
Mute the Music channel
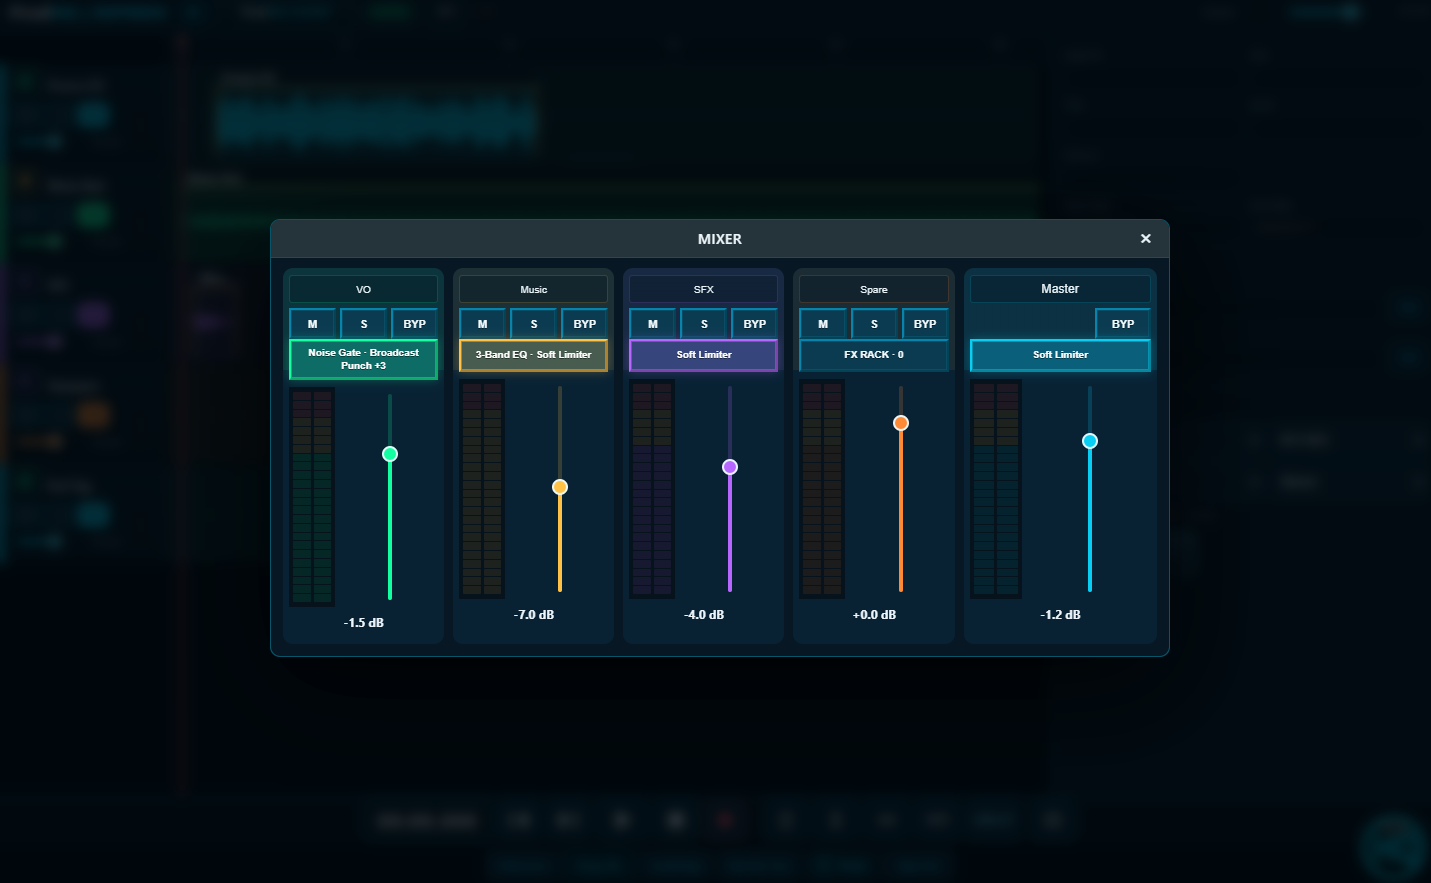[x=483, y=324]
